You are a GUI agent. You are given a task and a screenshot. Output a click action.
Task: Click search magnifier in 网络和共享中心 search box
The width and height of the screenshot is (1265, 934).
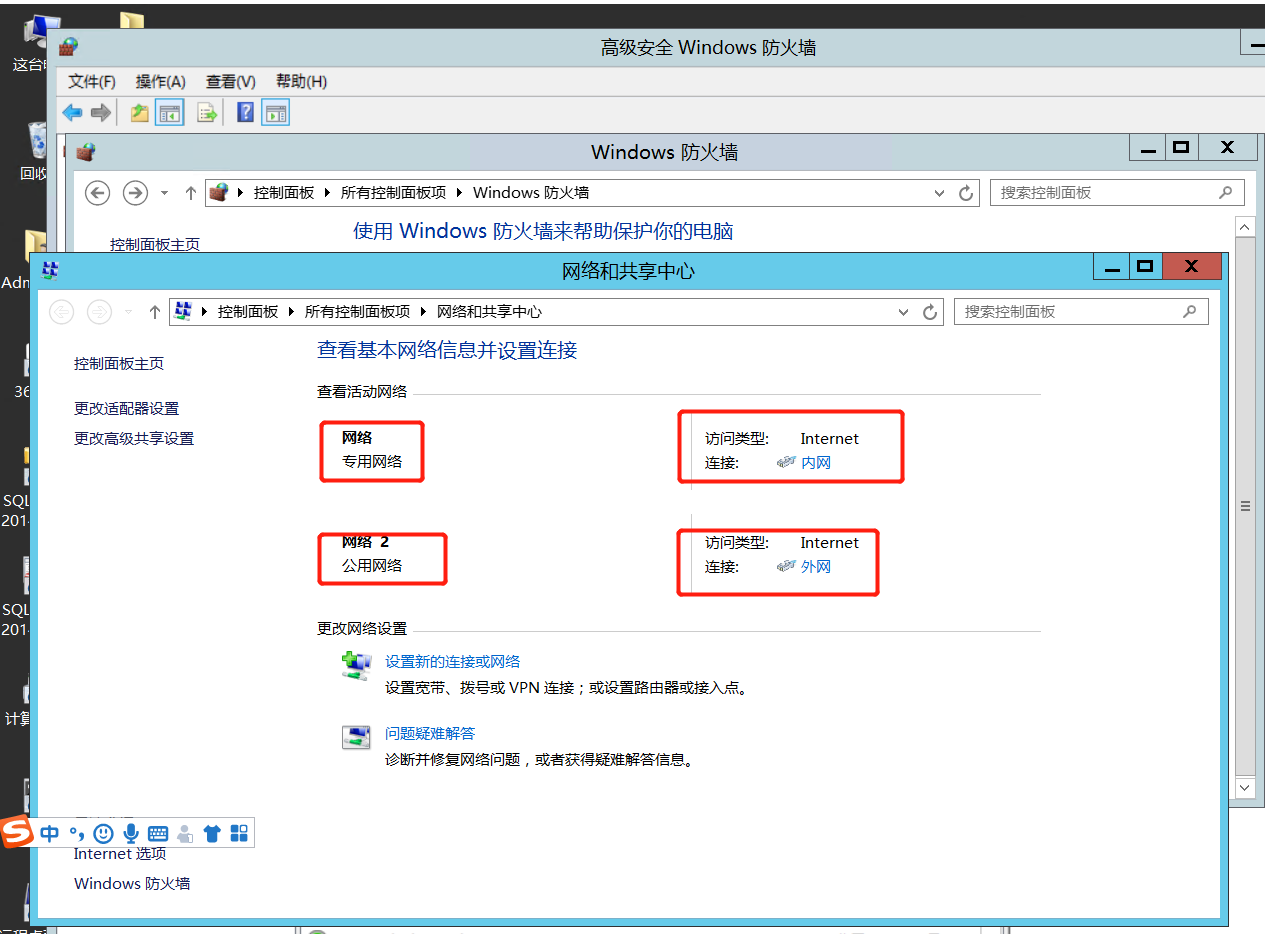coord(1189,311)
